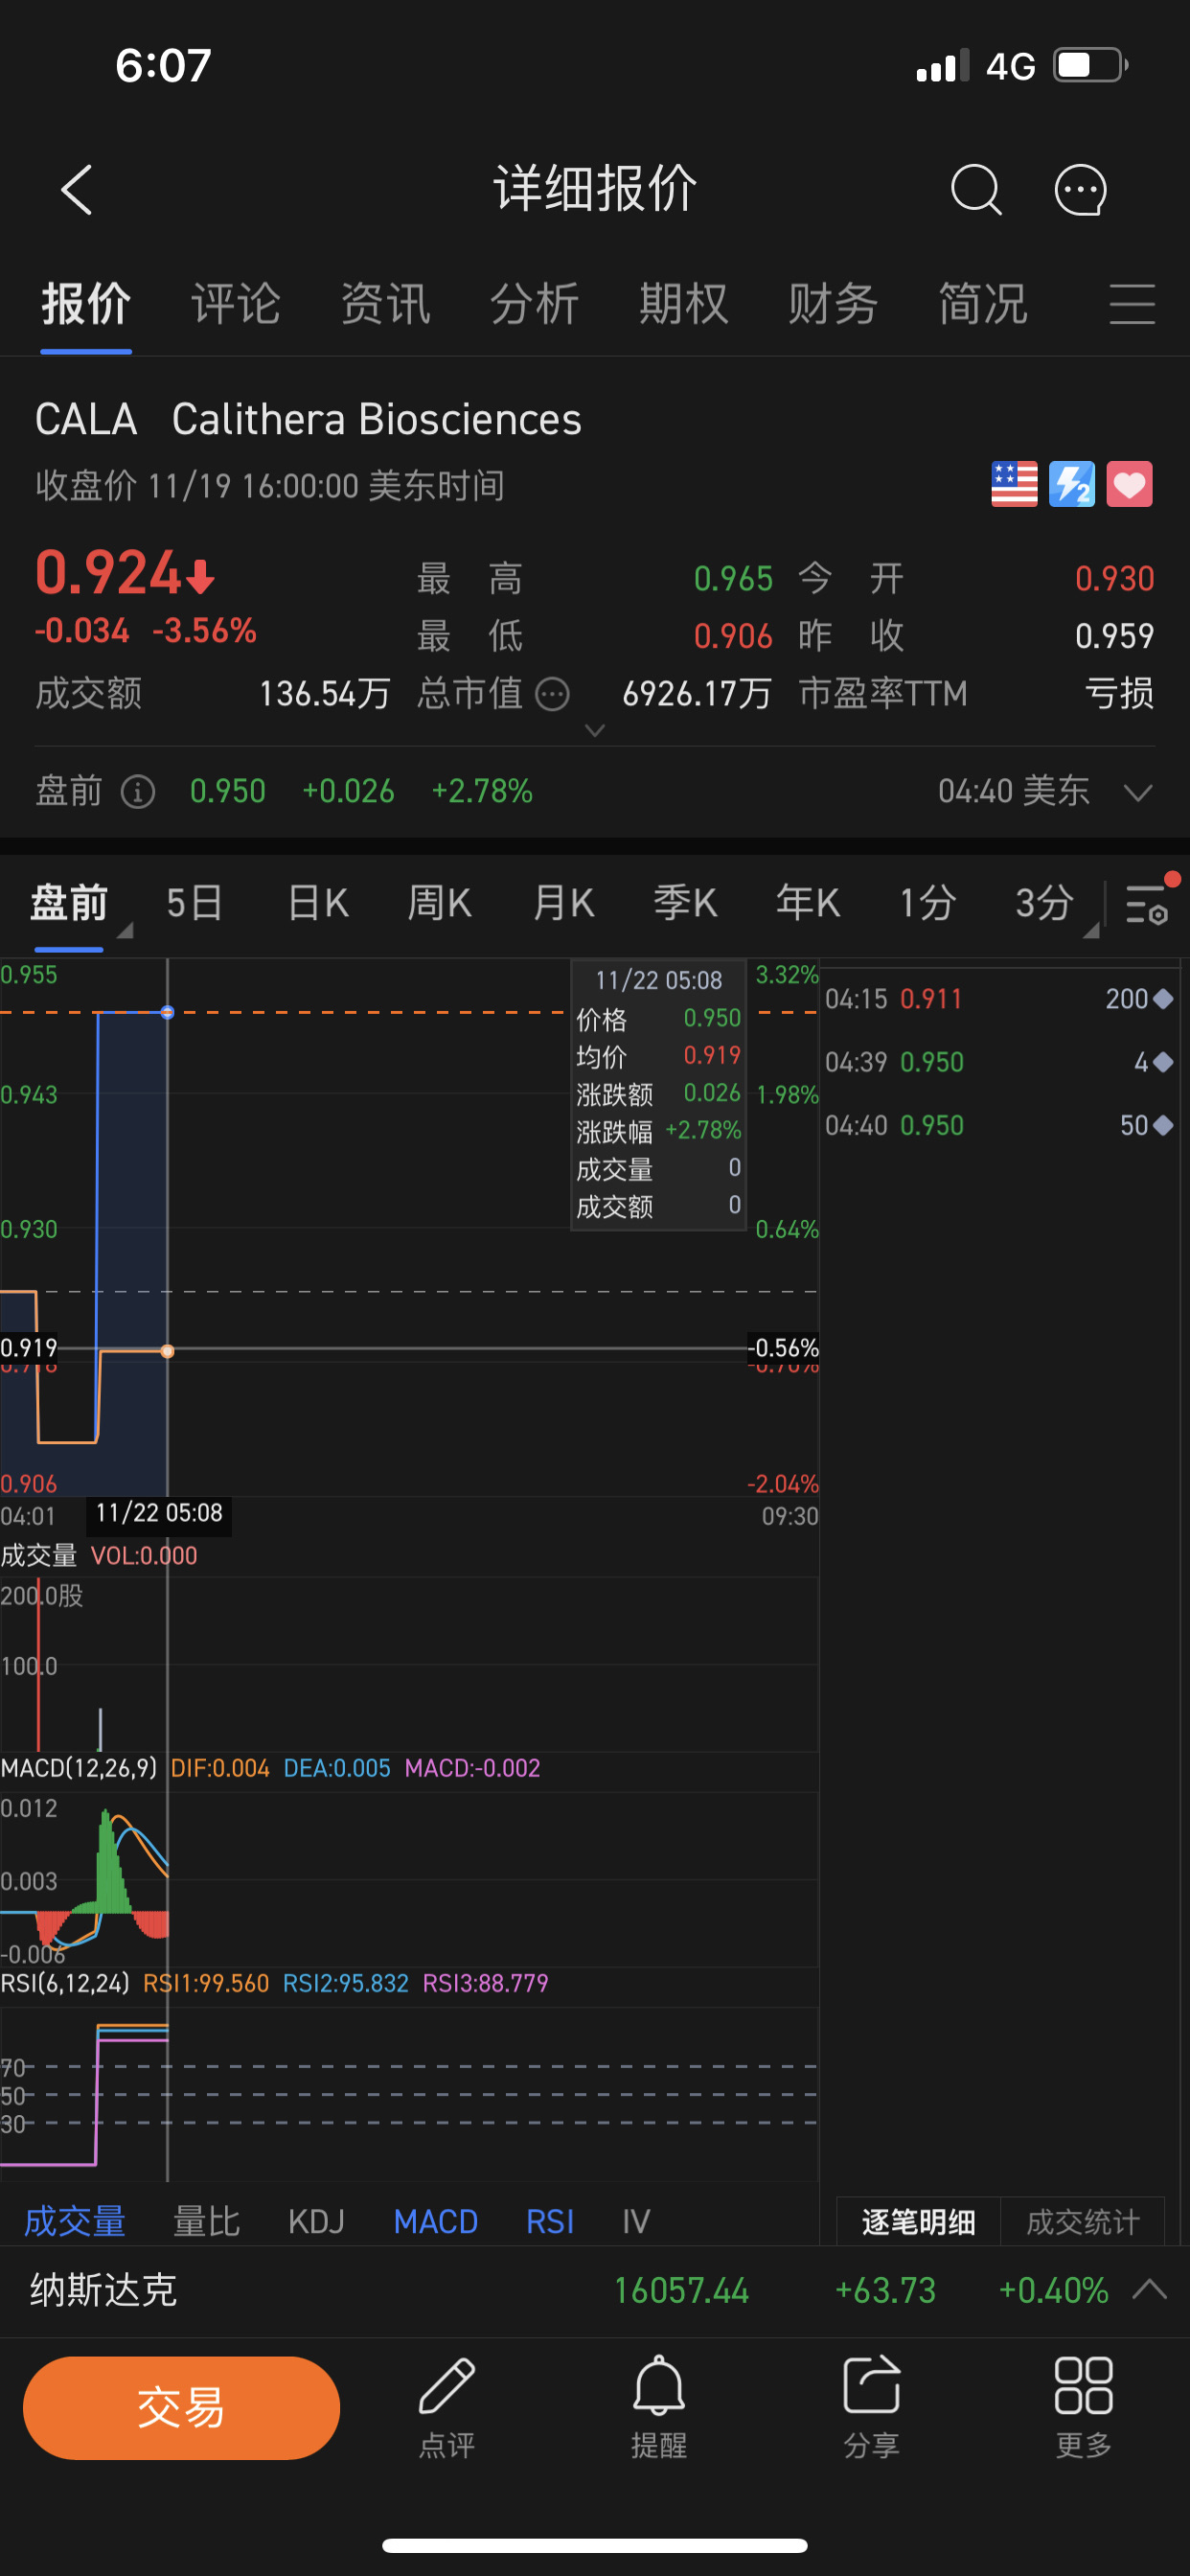Tap the back arrow icon
Image resolution: width=1190 pixels, height=2576 pixels.
click(x=77, y=190)
